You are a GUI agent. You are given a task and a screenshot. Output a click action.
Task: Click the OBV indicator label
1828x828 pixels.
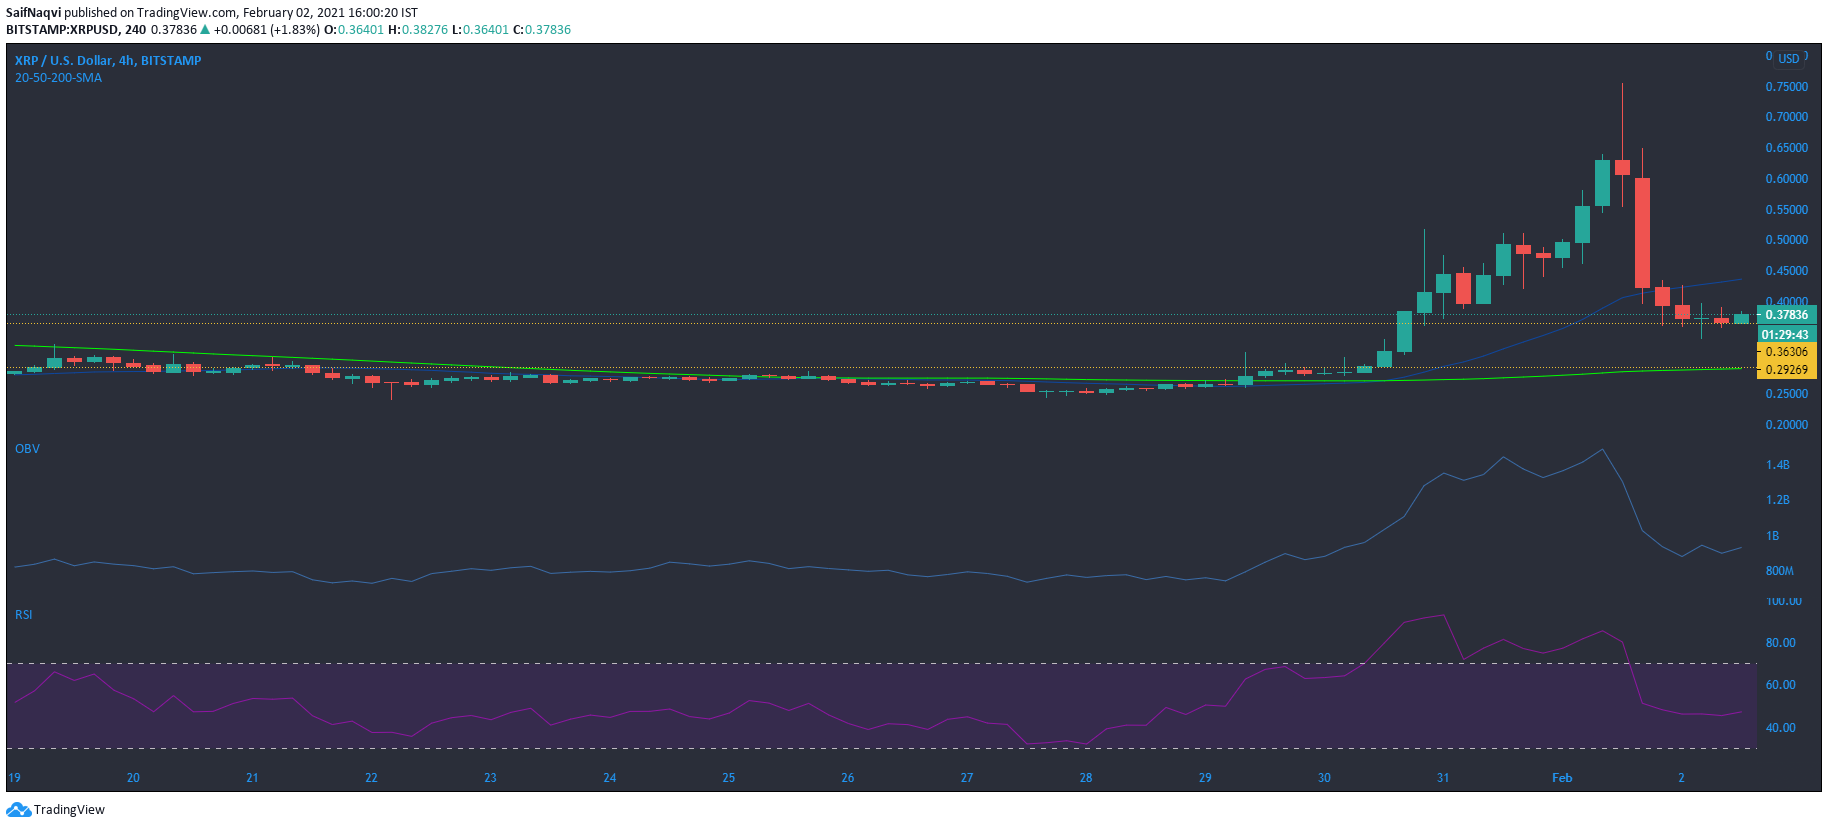[x=27, y=449]
